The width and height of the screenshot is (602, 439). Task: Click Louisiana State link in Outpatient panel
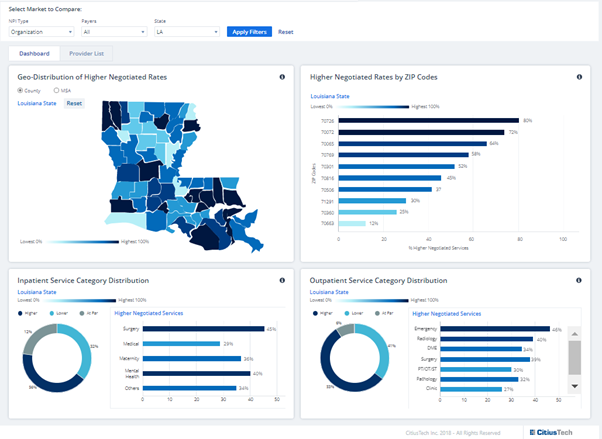pyautogui.click(x=329, y=292)
